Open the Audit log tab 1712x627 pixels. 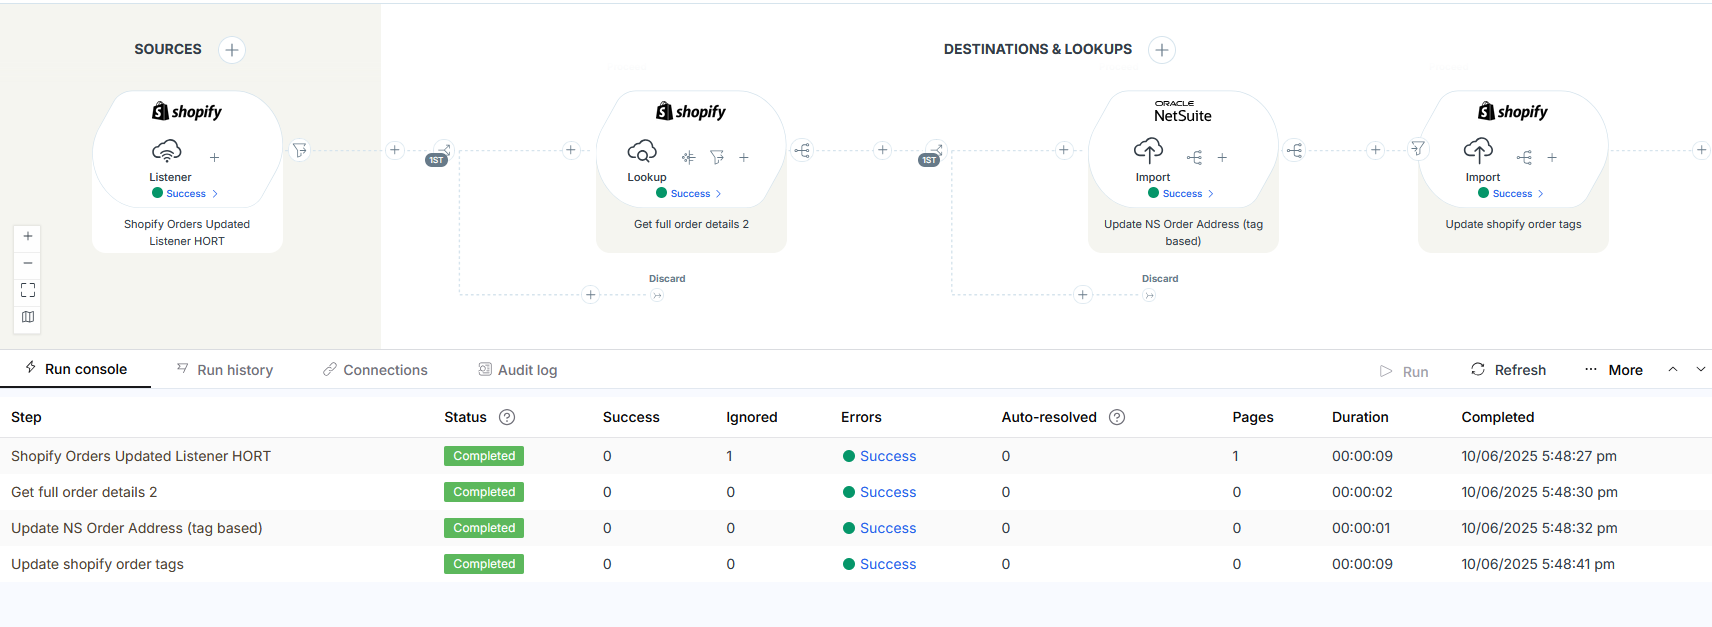click(x=518, y=370)
